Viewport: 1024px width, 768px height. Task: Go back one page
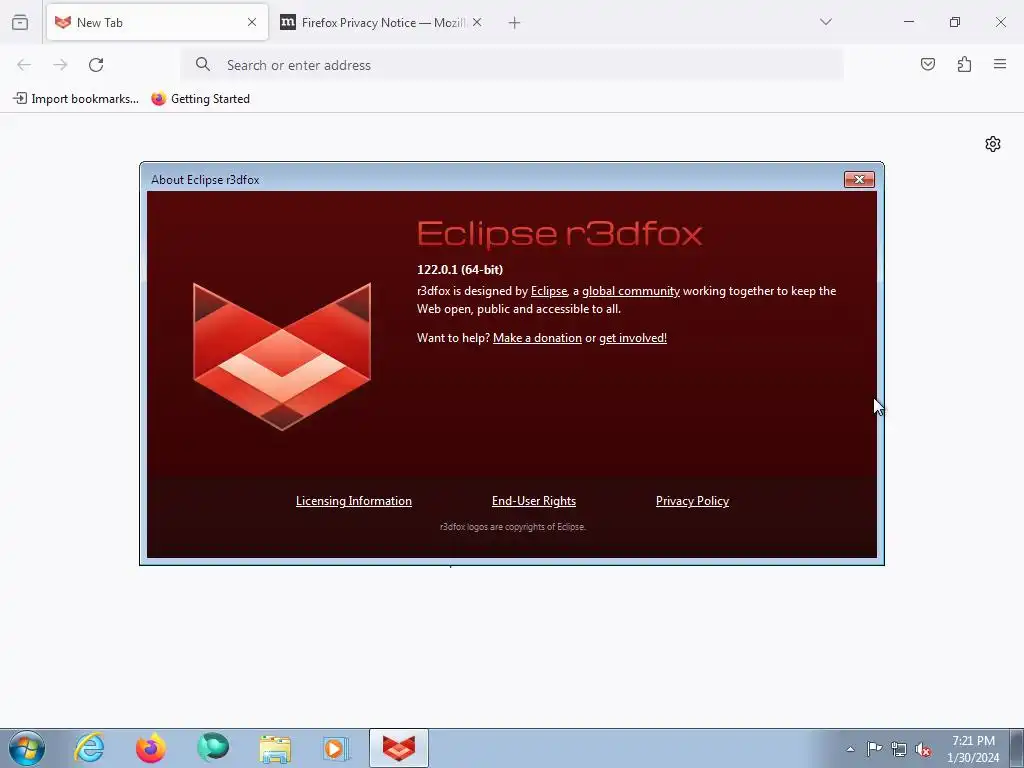point(24,65)
